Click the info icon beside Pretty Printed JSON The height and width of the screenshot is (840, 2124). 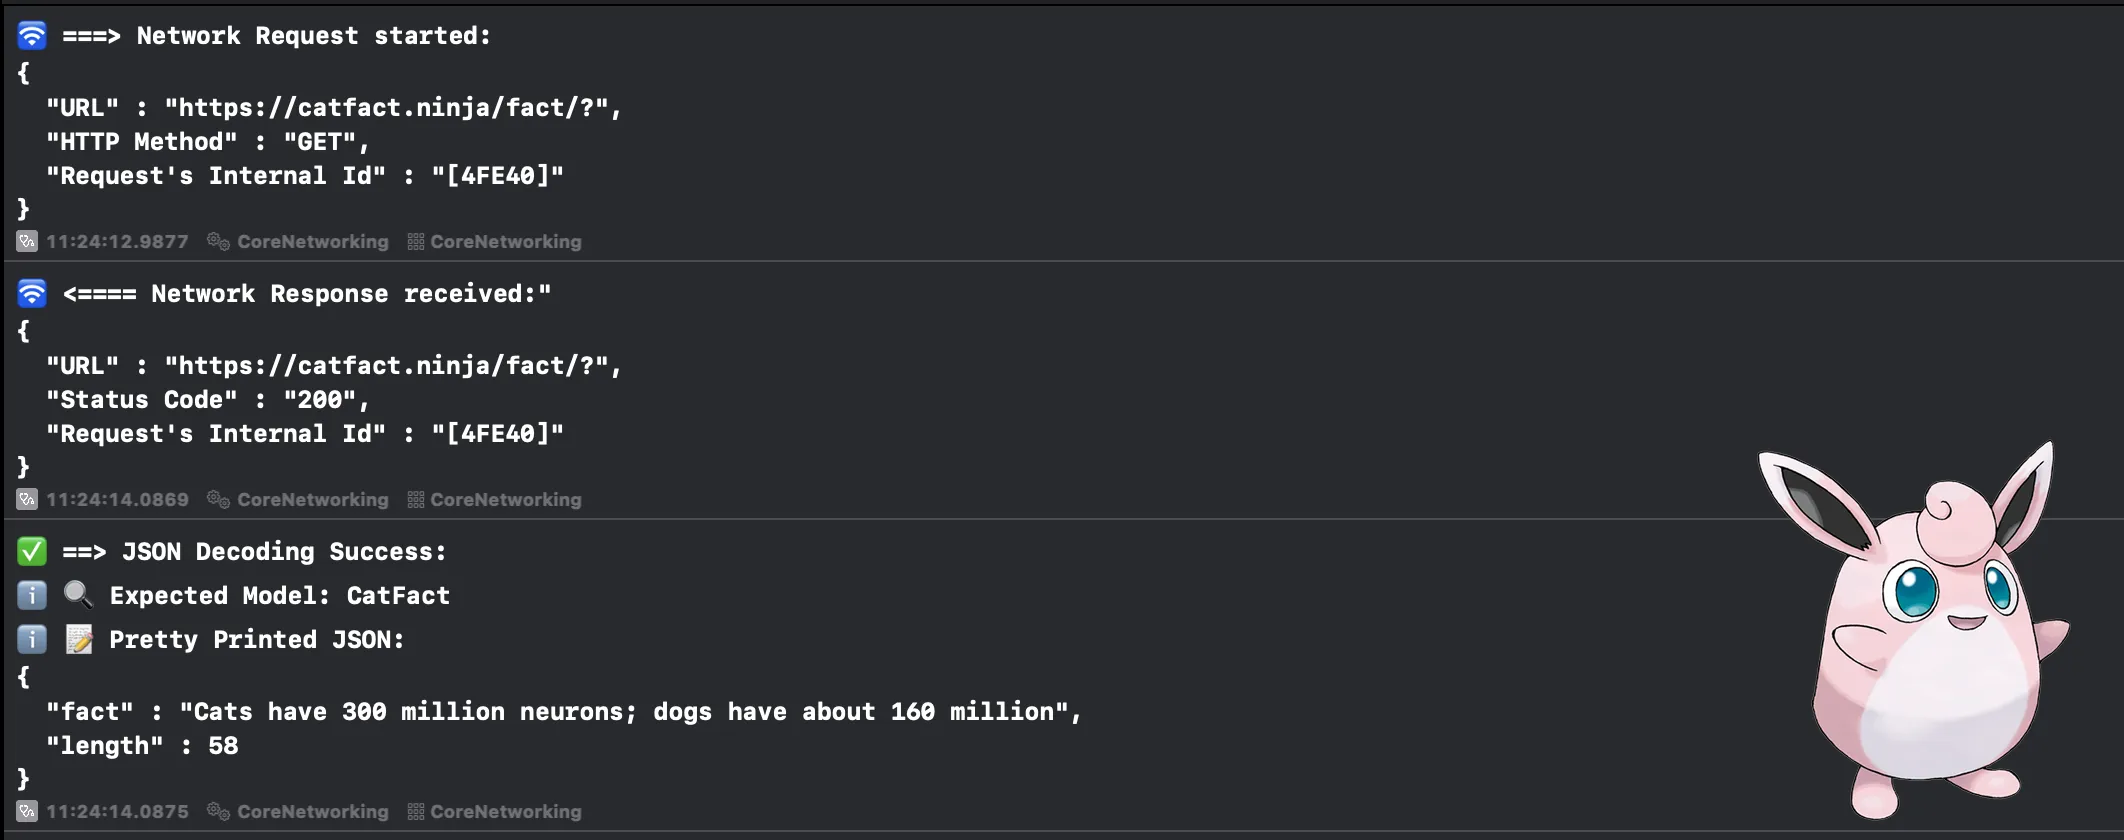coord(32,639)
